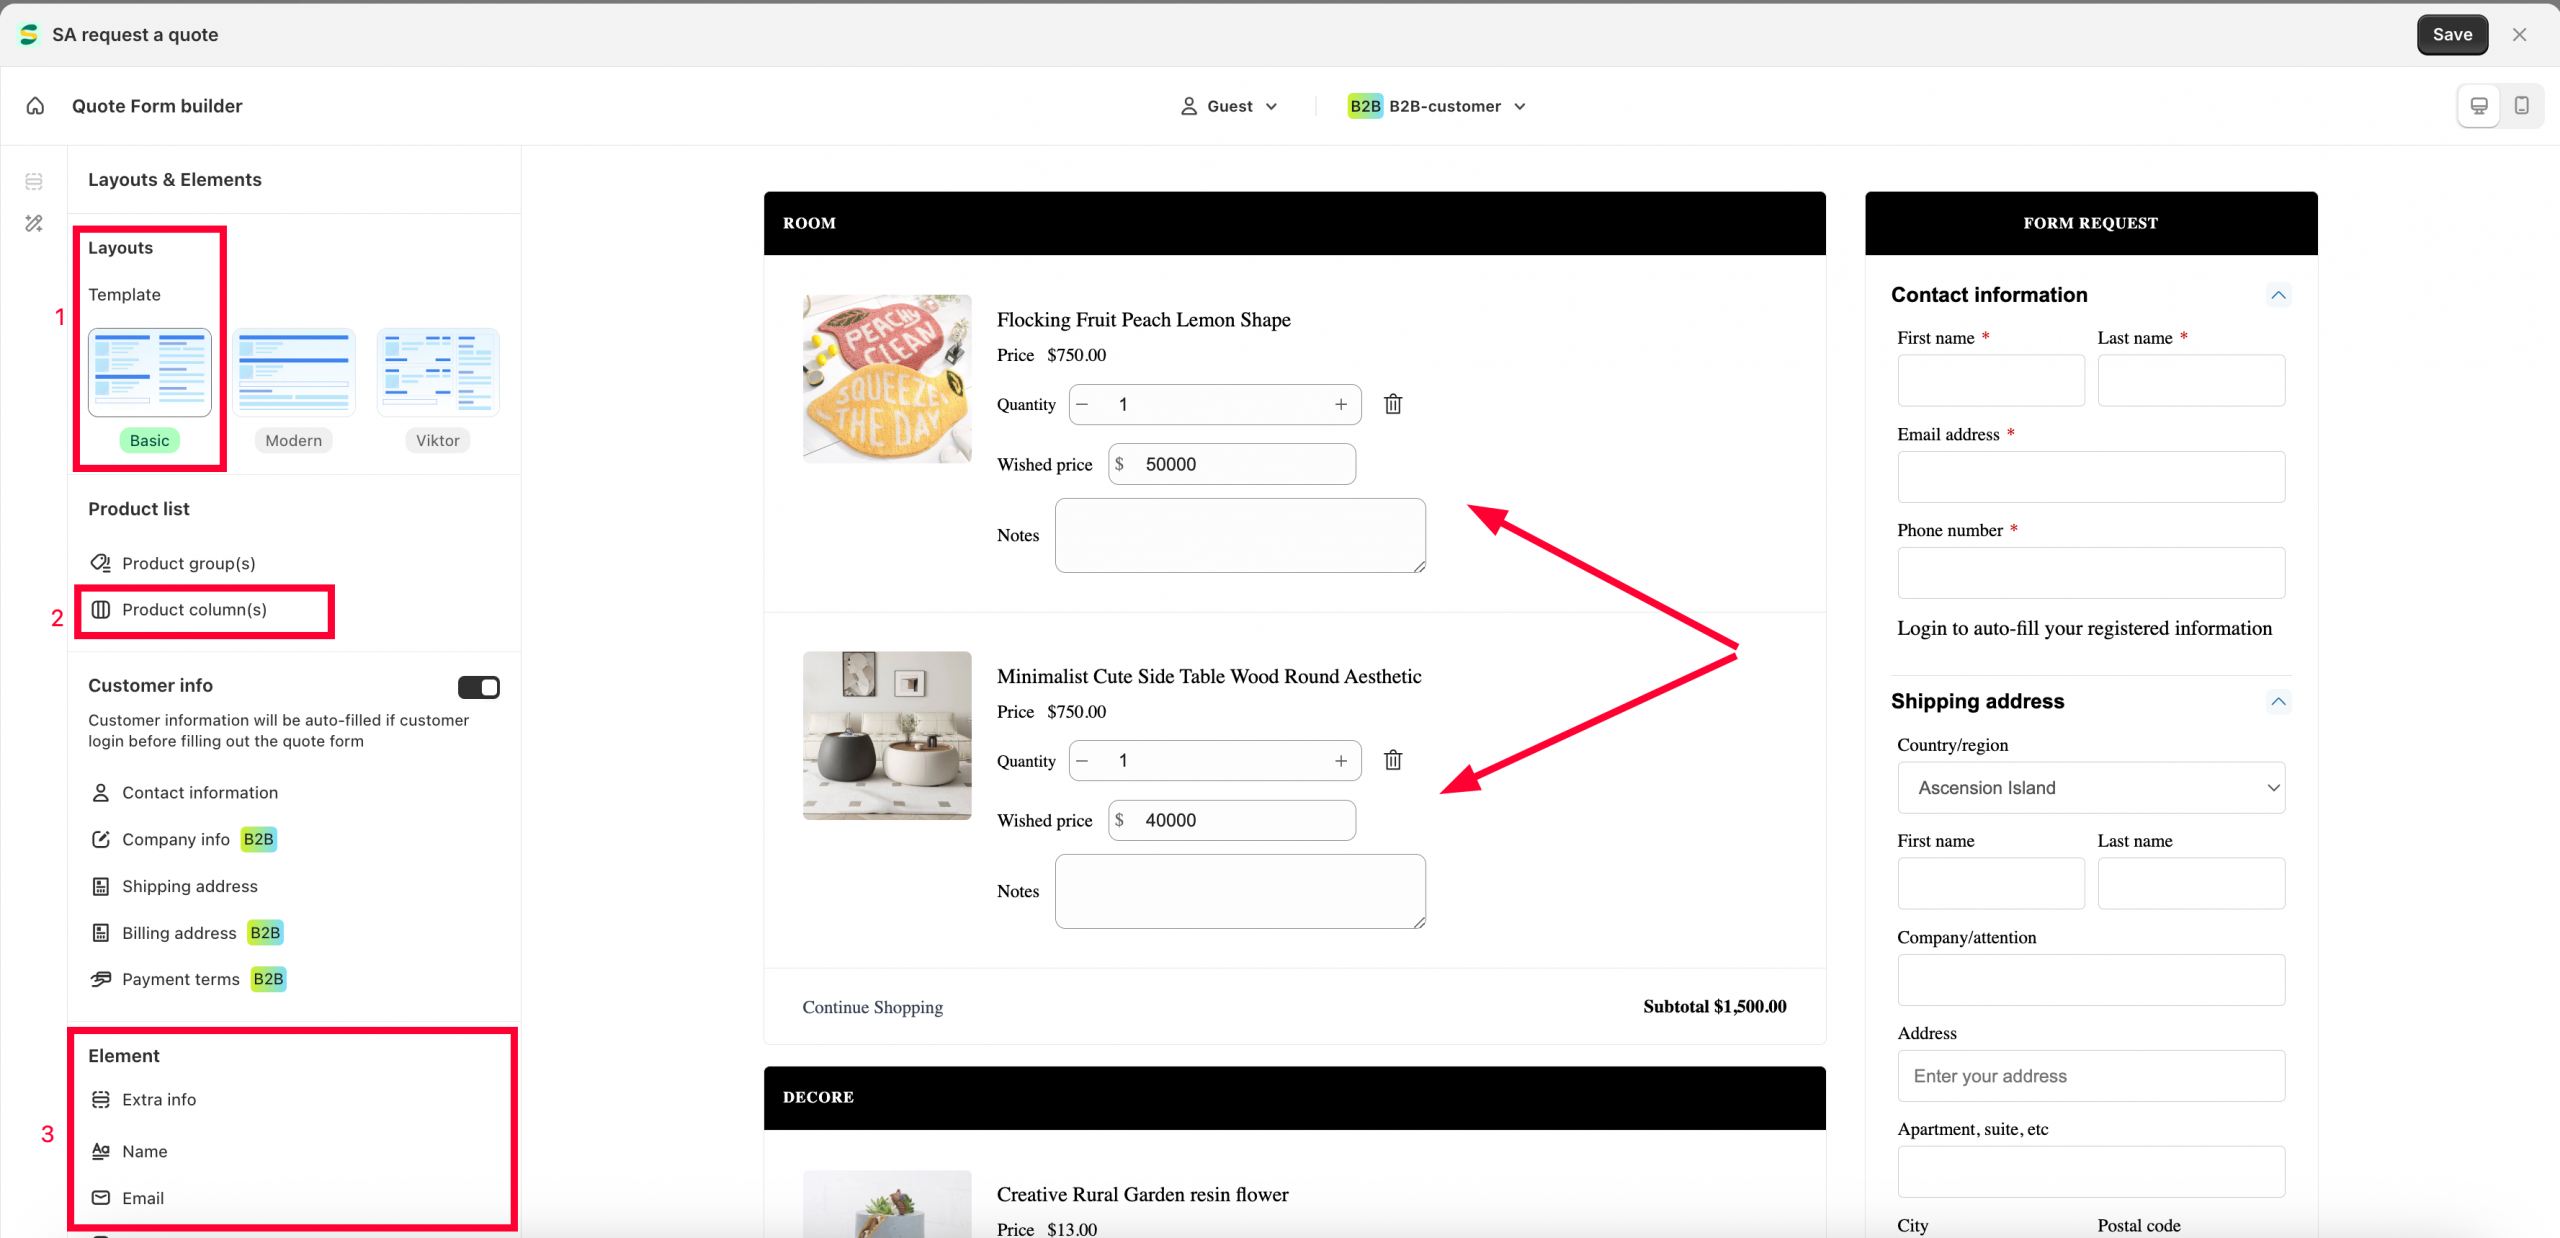This screenshot has height=1238, width=2560.
Task: Click the Billing address building icon
Action: coord(100,933)
